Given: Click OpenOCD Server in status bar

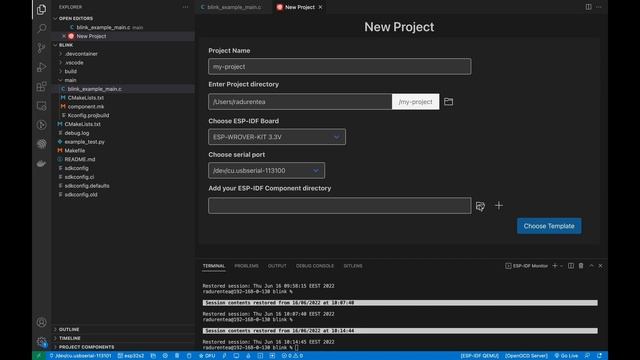Looking at the screenshot, I should [x=526, y=356].
